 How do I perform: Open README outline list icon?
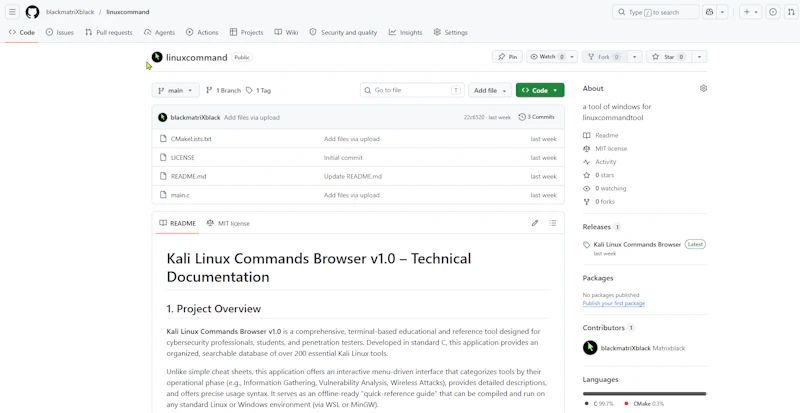click(552, 223)
